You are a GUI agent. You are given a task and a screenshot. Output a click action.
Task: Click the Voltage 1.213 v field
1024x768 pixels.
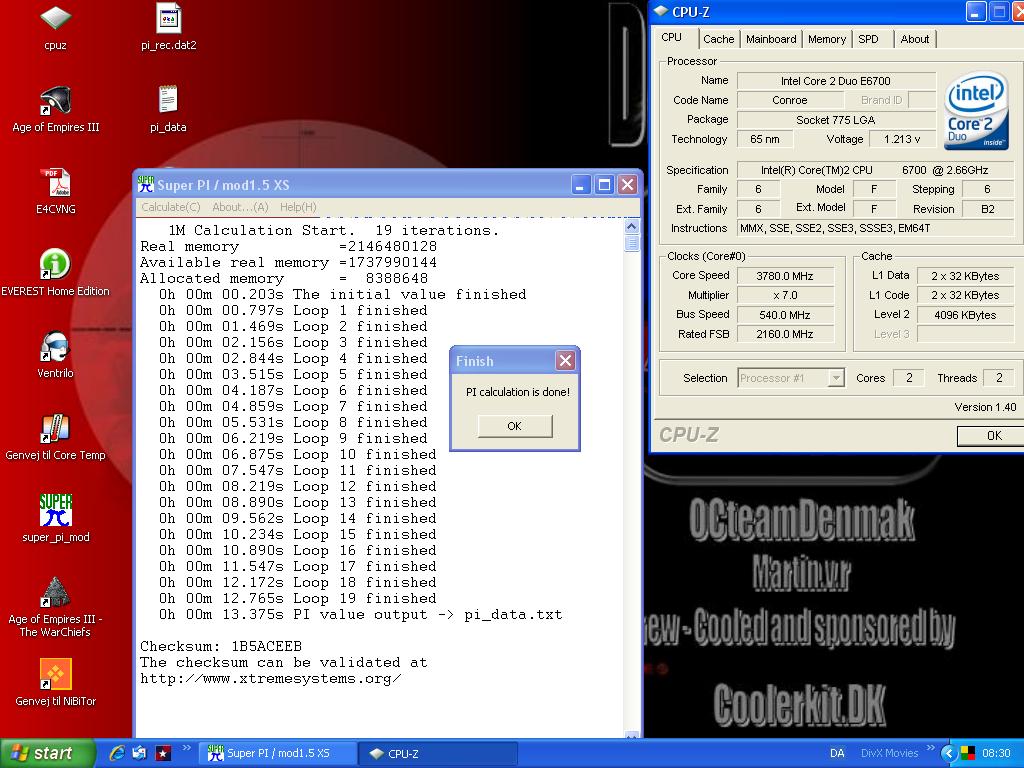[x=902, y=139]
